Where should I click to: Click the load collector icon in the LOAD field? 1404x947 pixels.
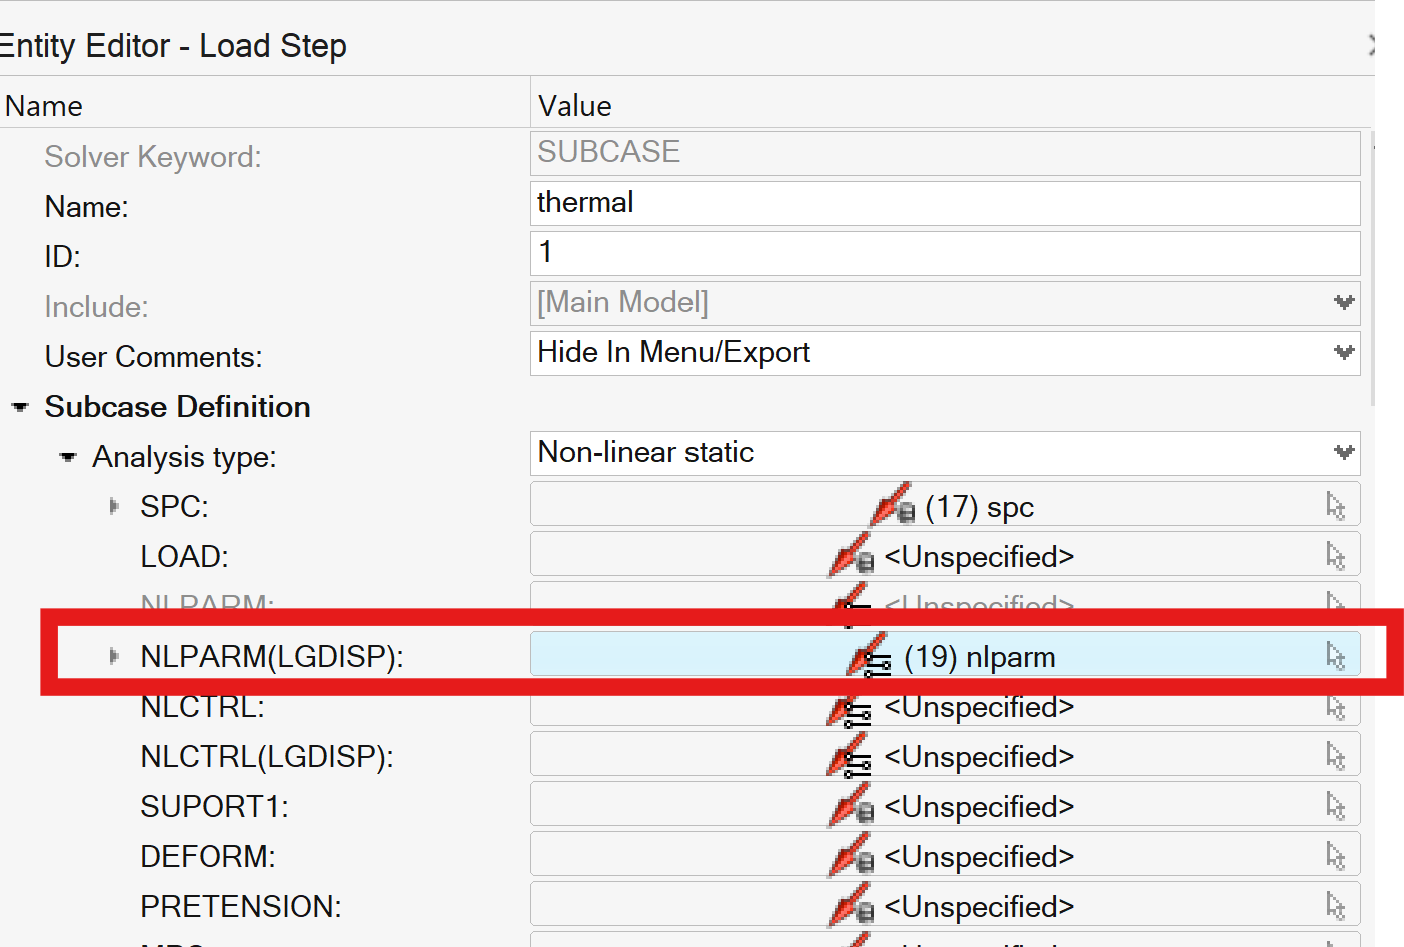[851, 555]
